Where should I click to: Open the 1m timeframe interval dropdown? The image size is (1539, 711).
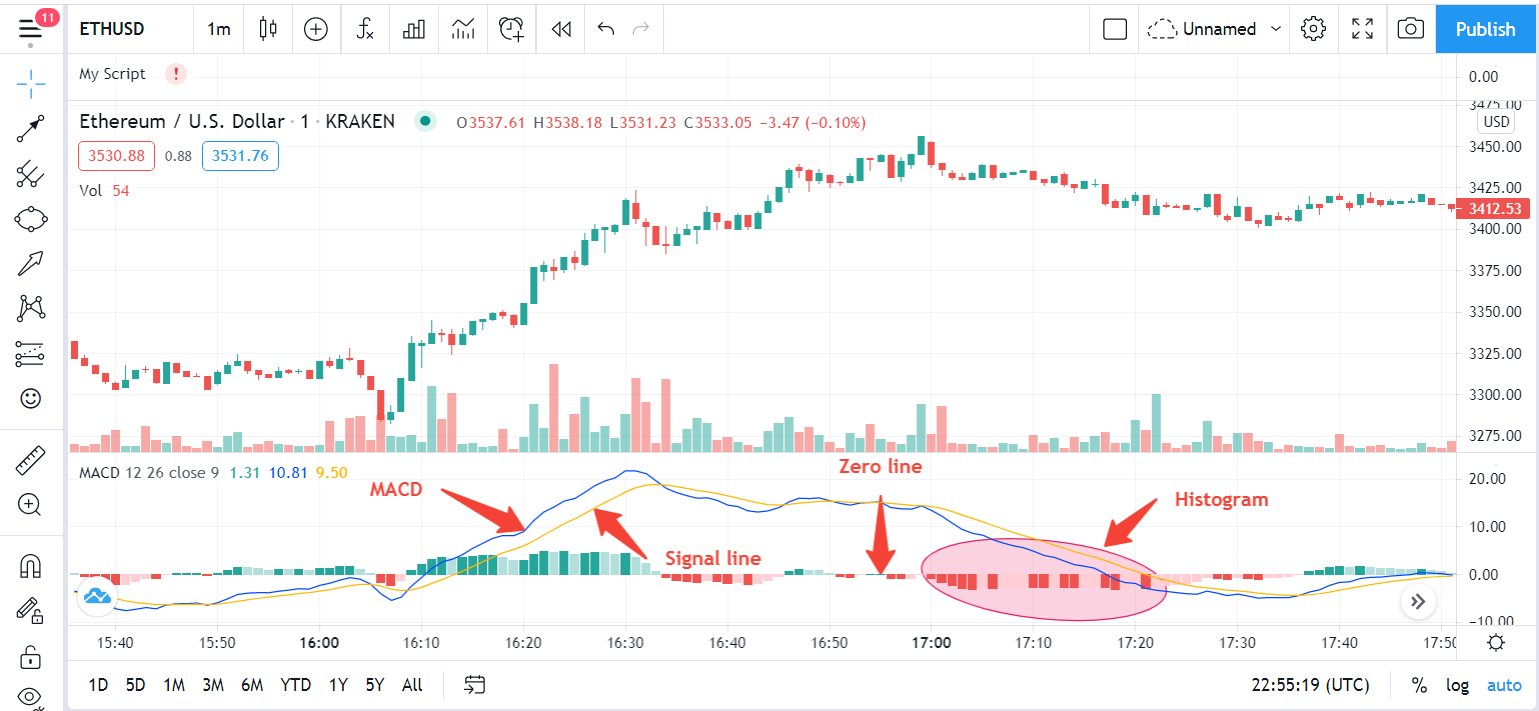click(219, 29)
